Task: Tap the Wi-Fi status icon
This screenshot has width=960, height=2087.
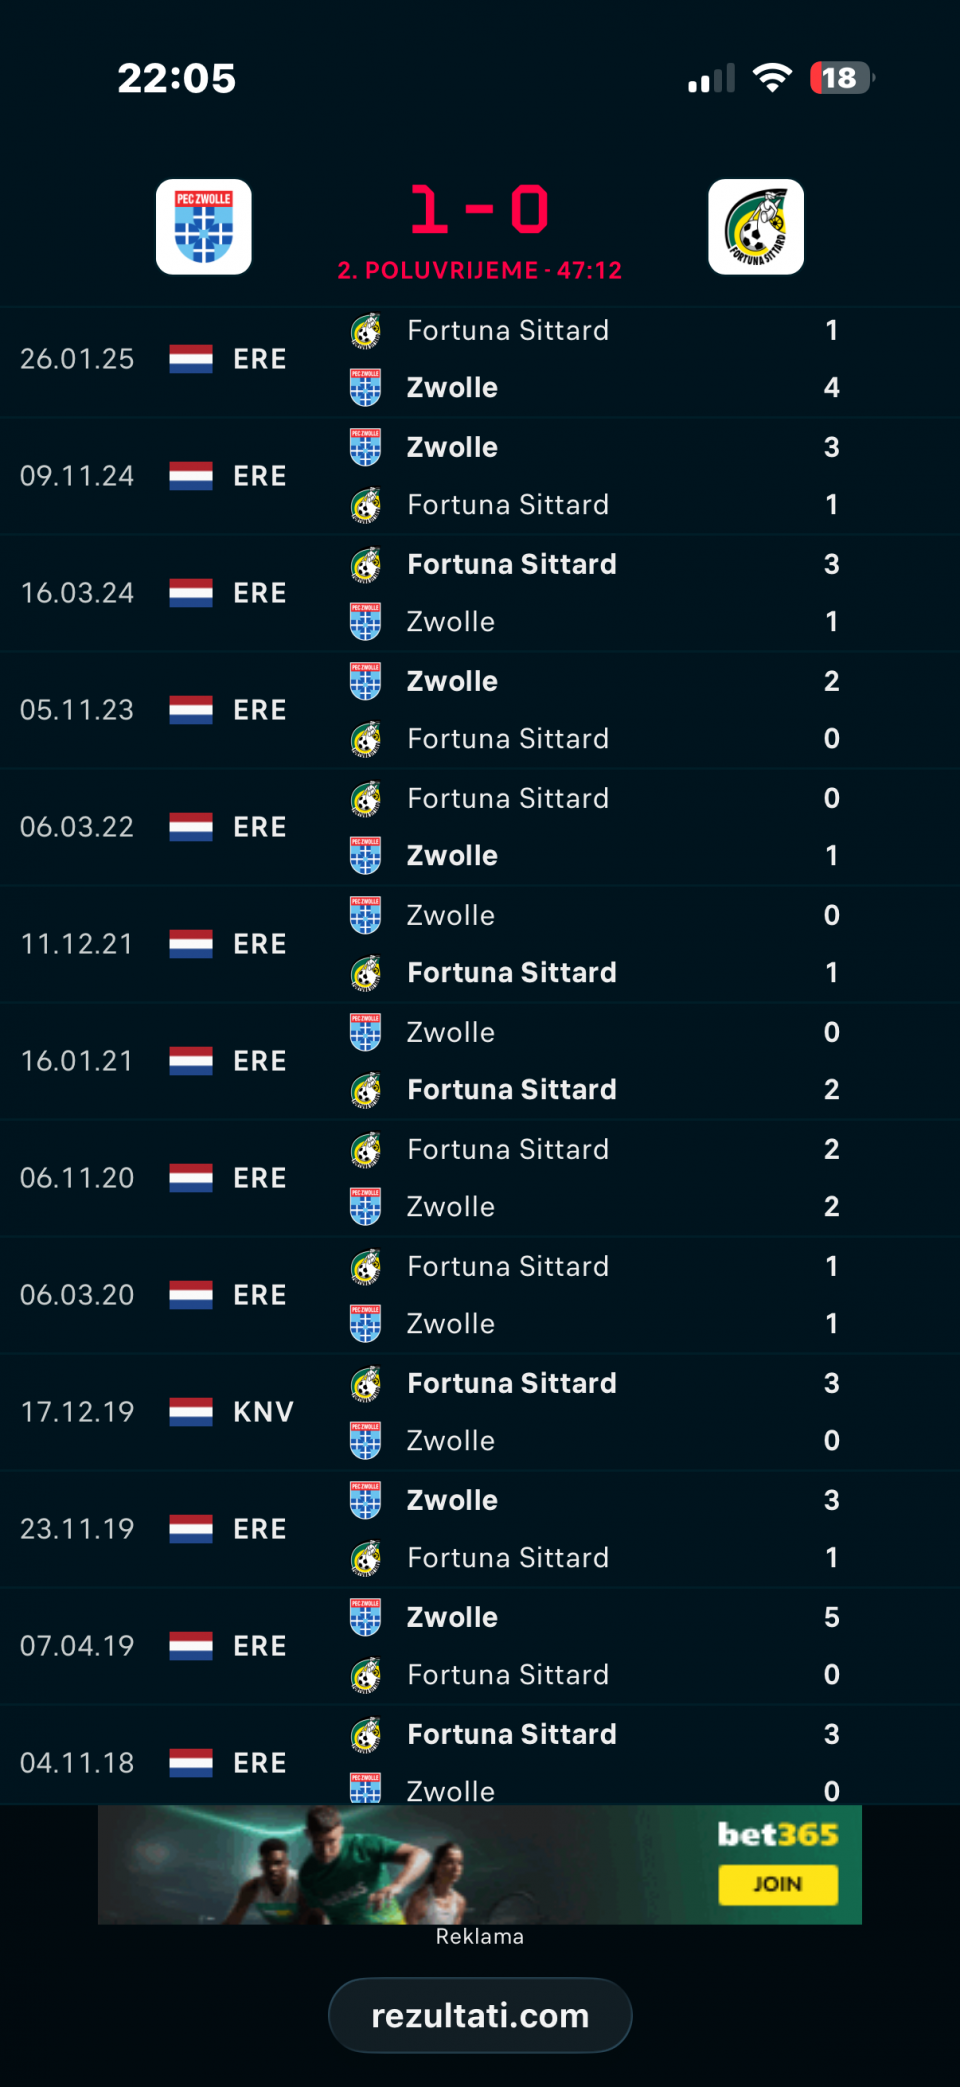Action: 771,78
